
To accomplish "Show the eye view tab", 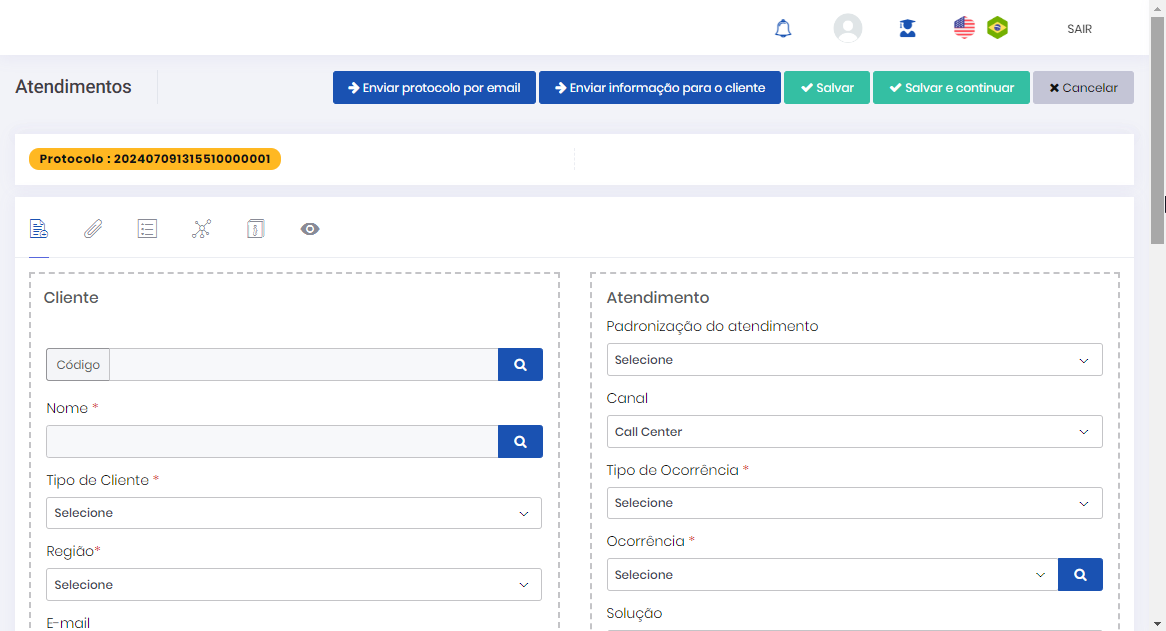I will click(x=310, y=229).
